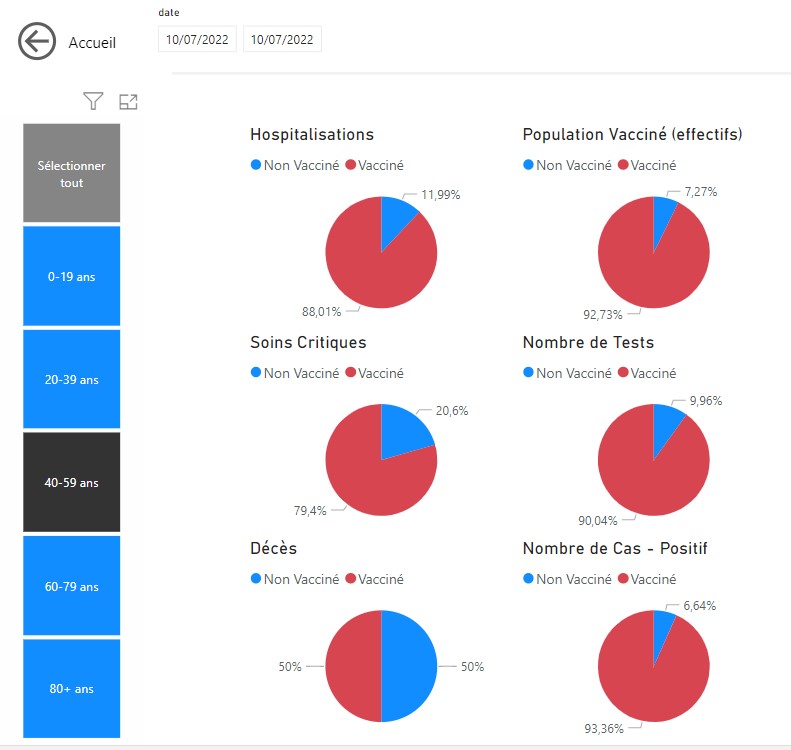Open the end date field
Screen dimensions: 791x750
point(282,40)
